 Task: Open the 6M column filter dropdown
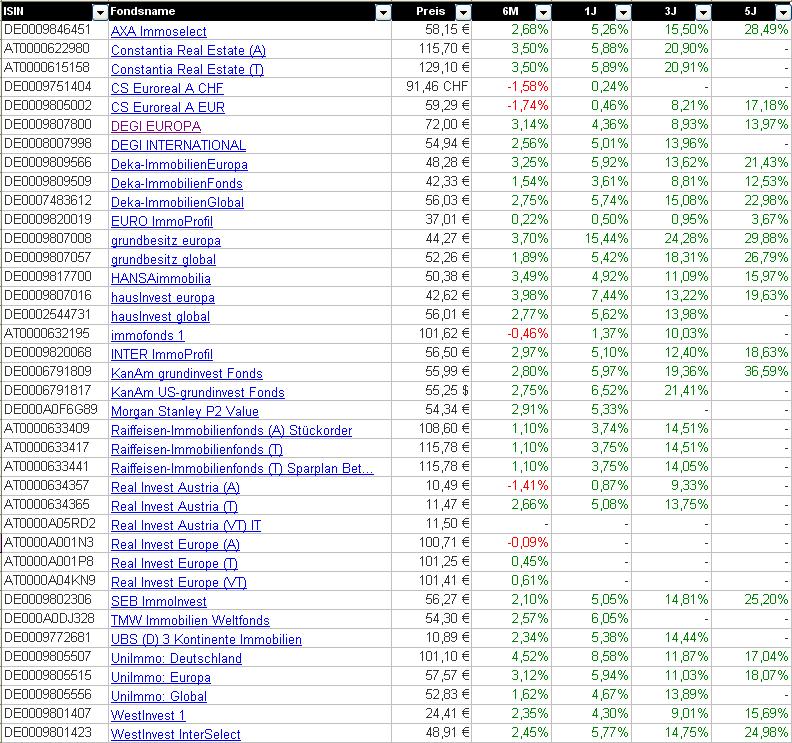point(543,12)
